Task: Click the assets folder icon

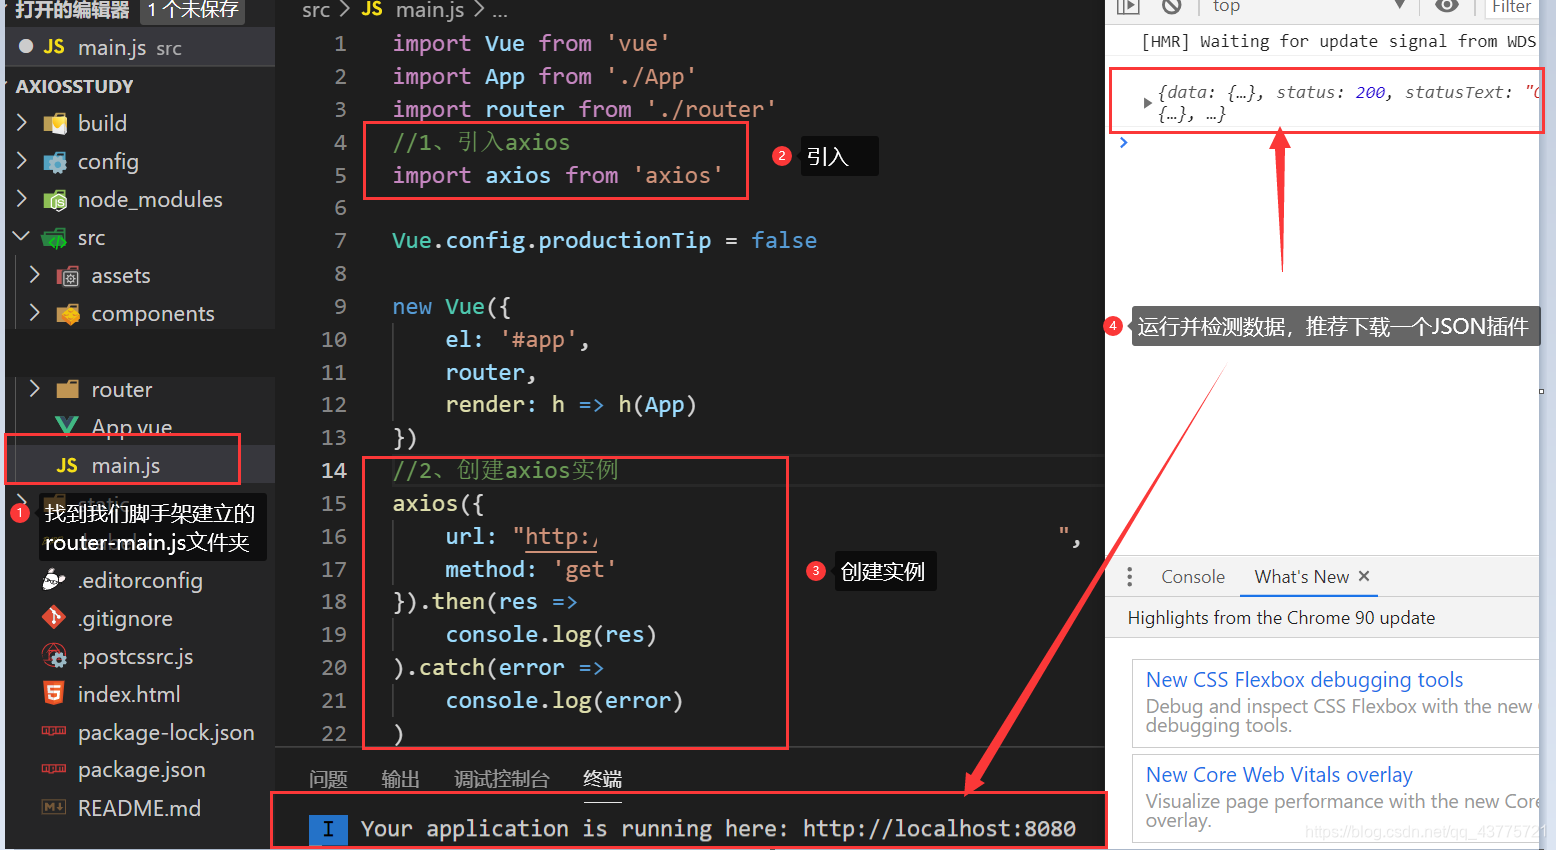Action: [68, 276]
